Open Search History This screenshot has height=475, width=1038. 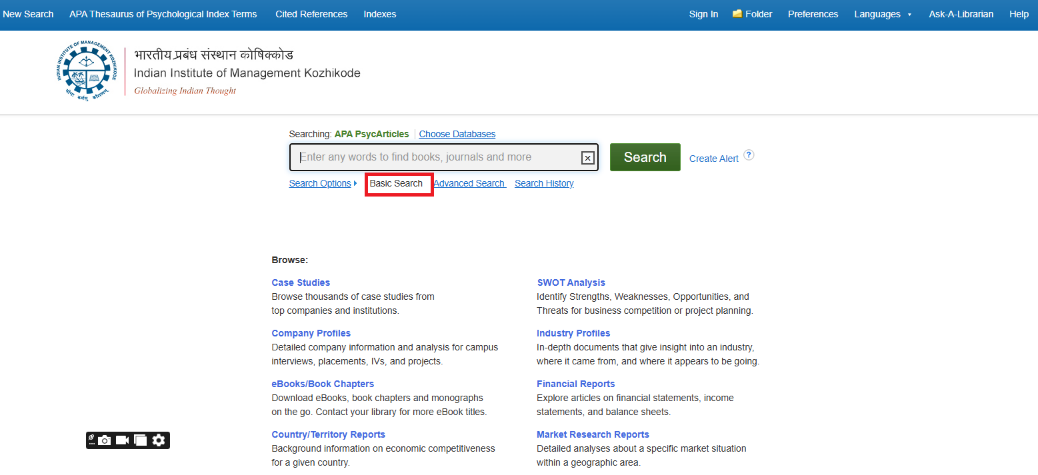point(544,184)
